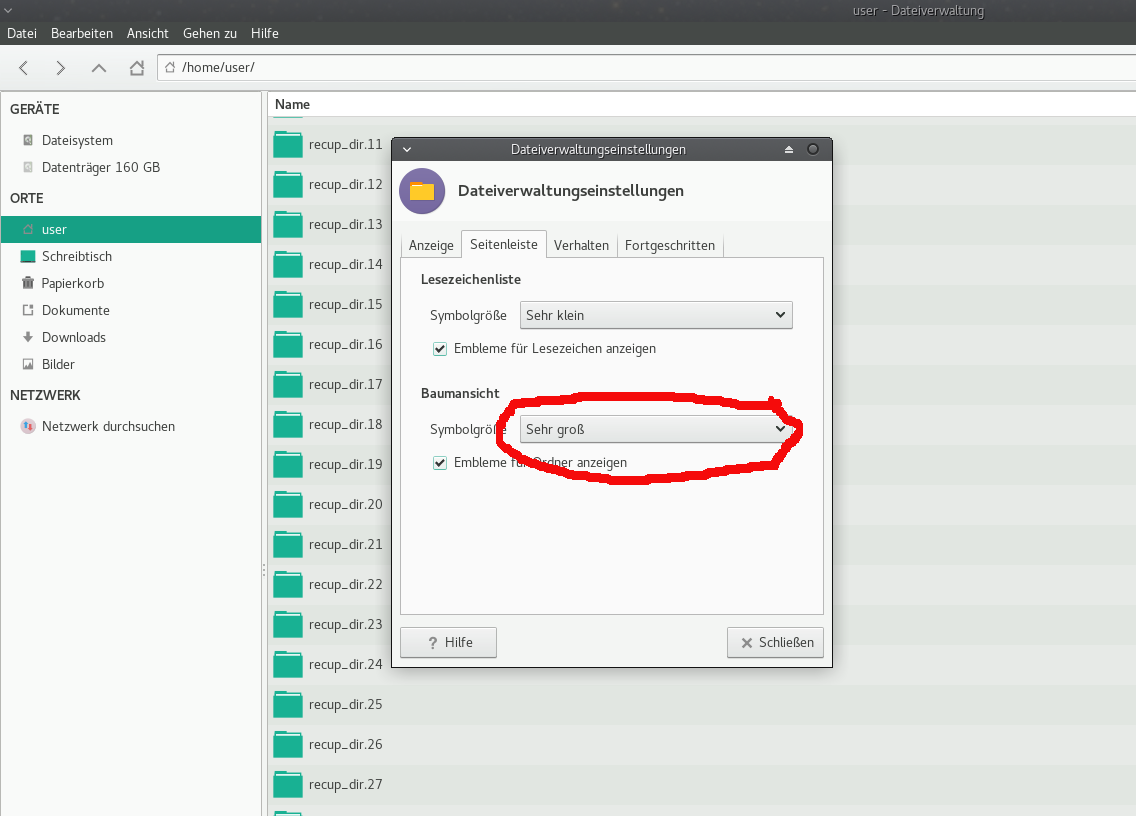This screenshot has width=1136, height=816.
Task: Click the Schließen button
Action: [x=775, y=642]
